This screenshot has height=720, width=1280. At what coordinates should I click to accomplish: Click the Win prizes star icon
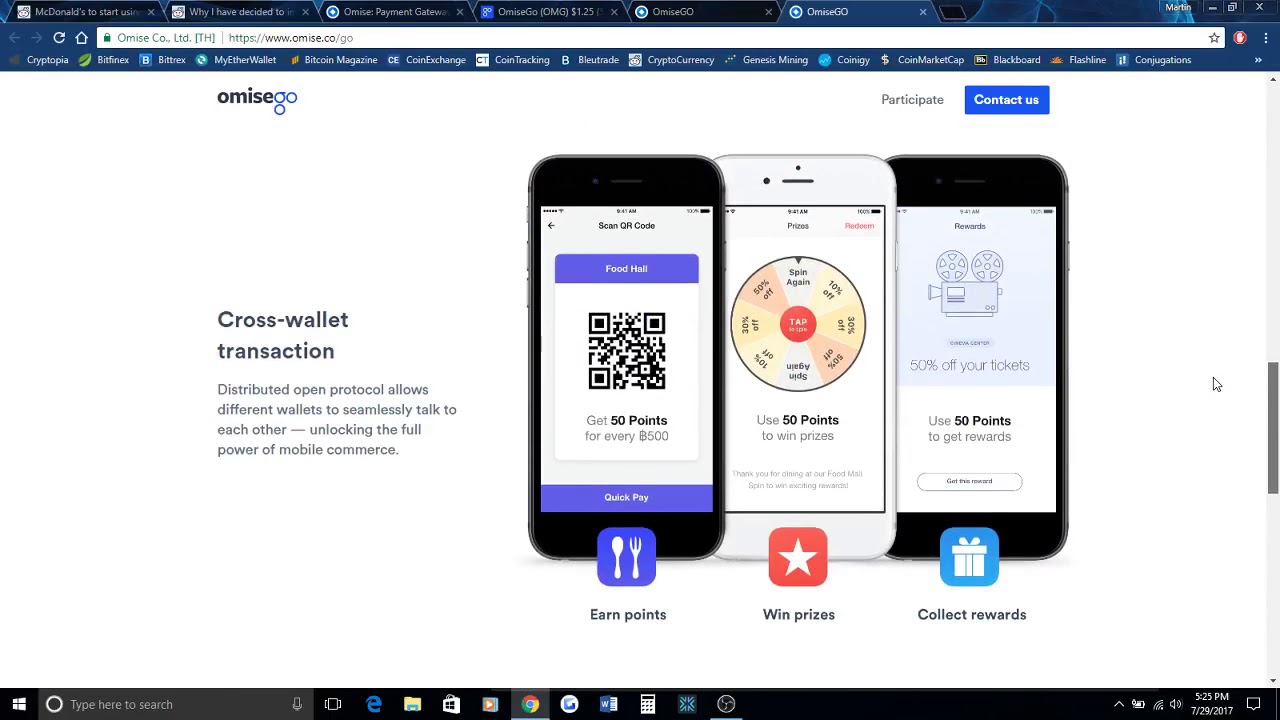(x=798, y=557)
